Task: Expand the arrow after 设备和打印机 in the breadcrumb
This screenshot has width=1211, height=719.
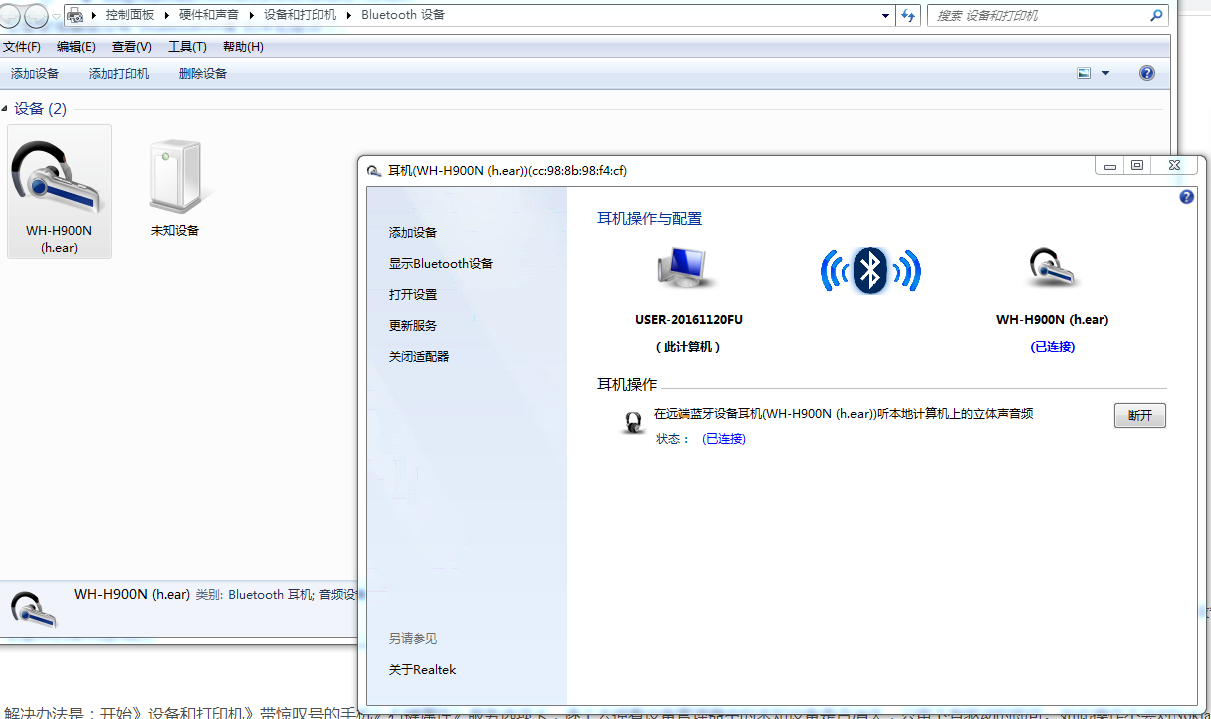Action: [348, 15]
